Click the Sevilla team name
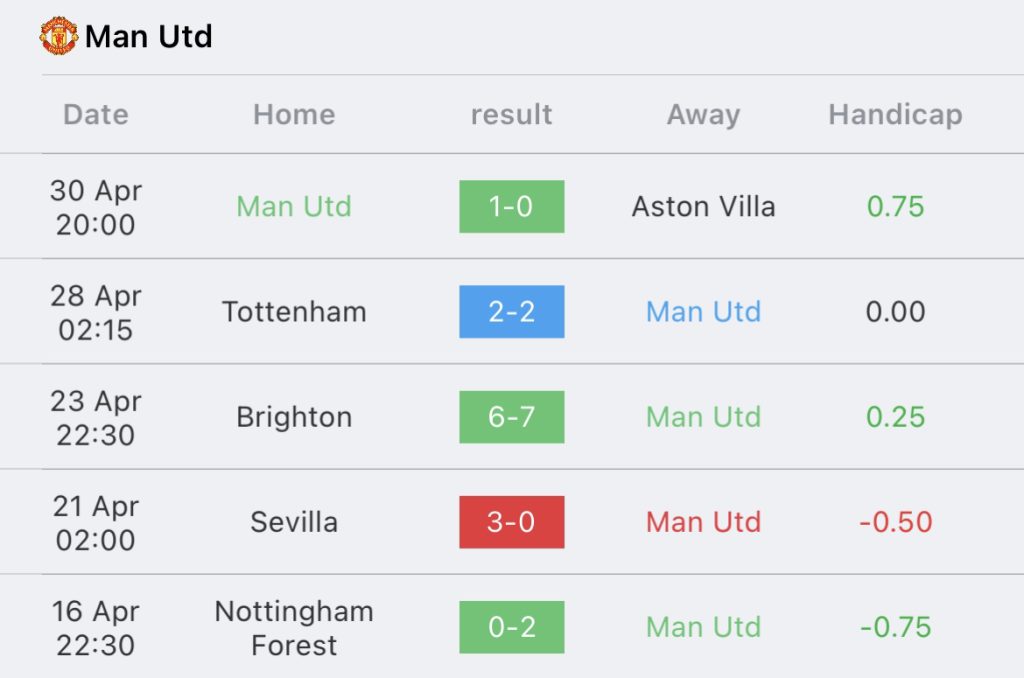The width and height of the screenshot is (1024, 678). point(295,522)
